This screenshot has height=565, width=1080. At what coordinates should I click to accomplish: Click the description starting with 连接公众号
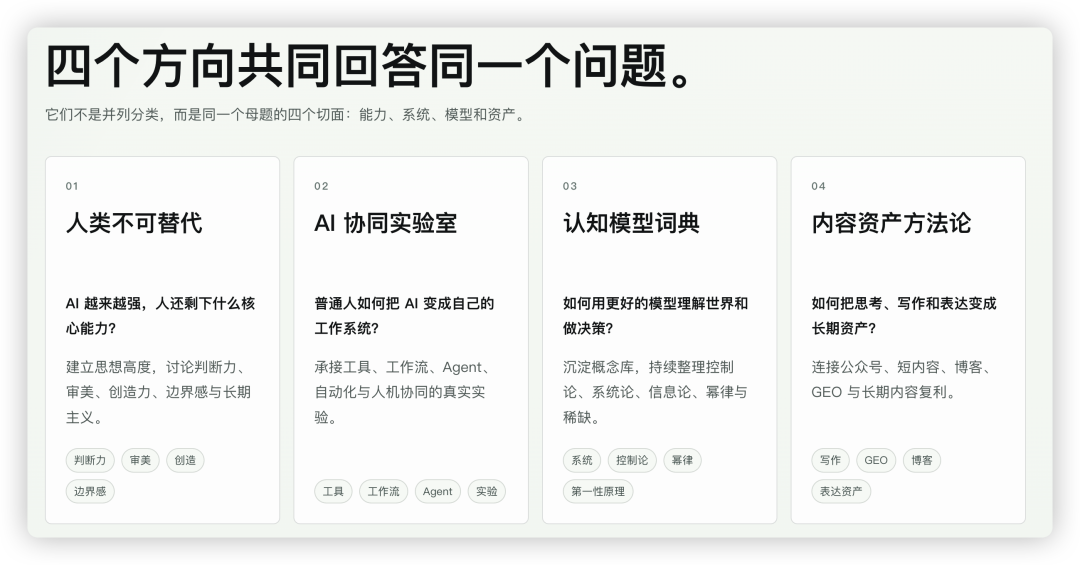pos(902,380)
